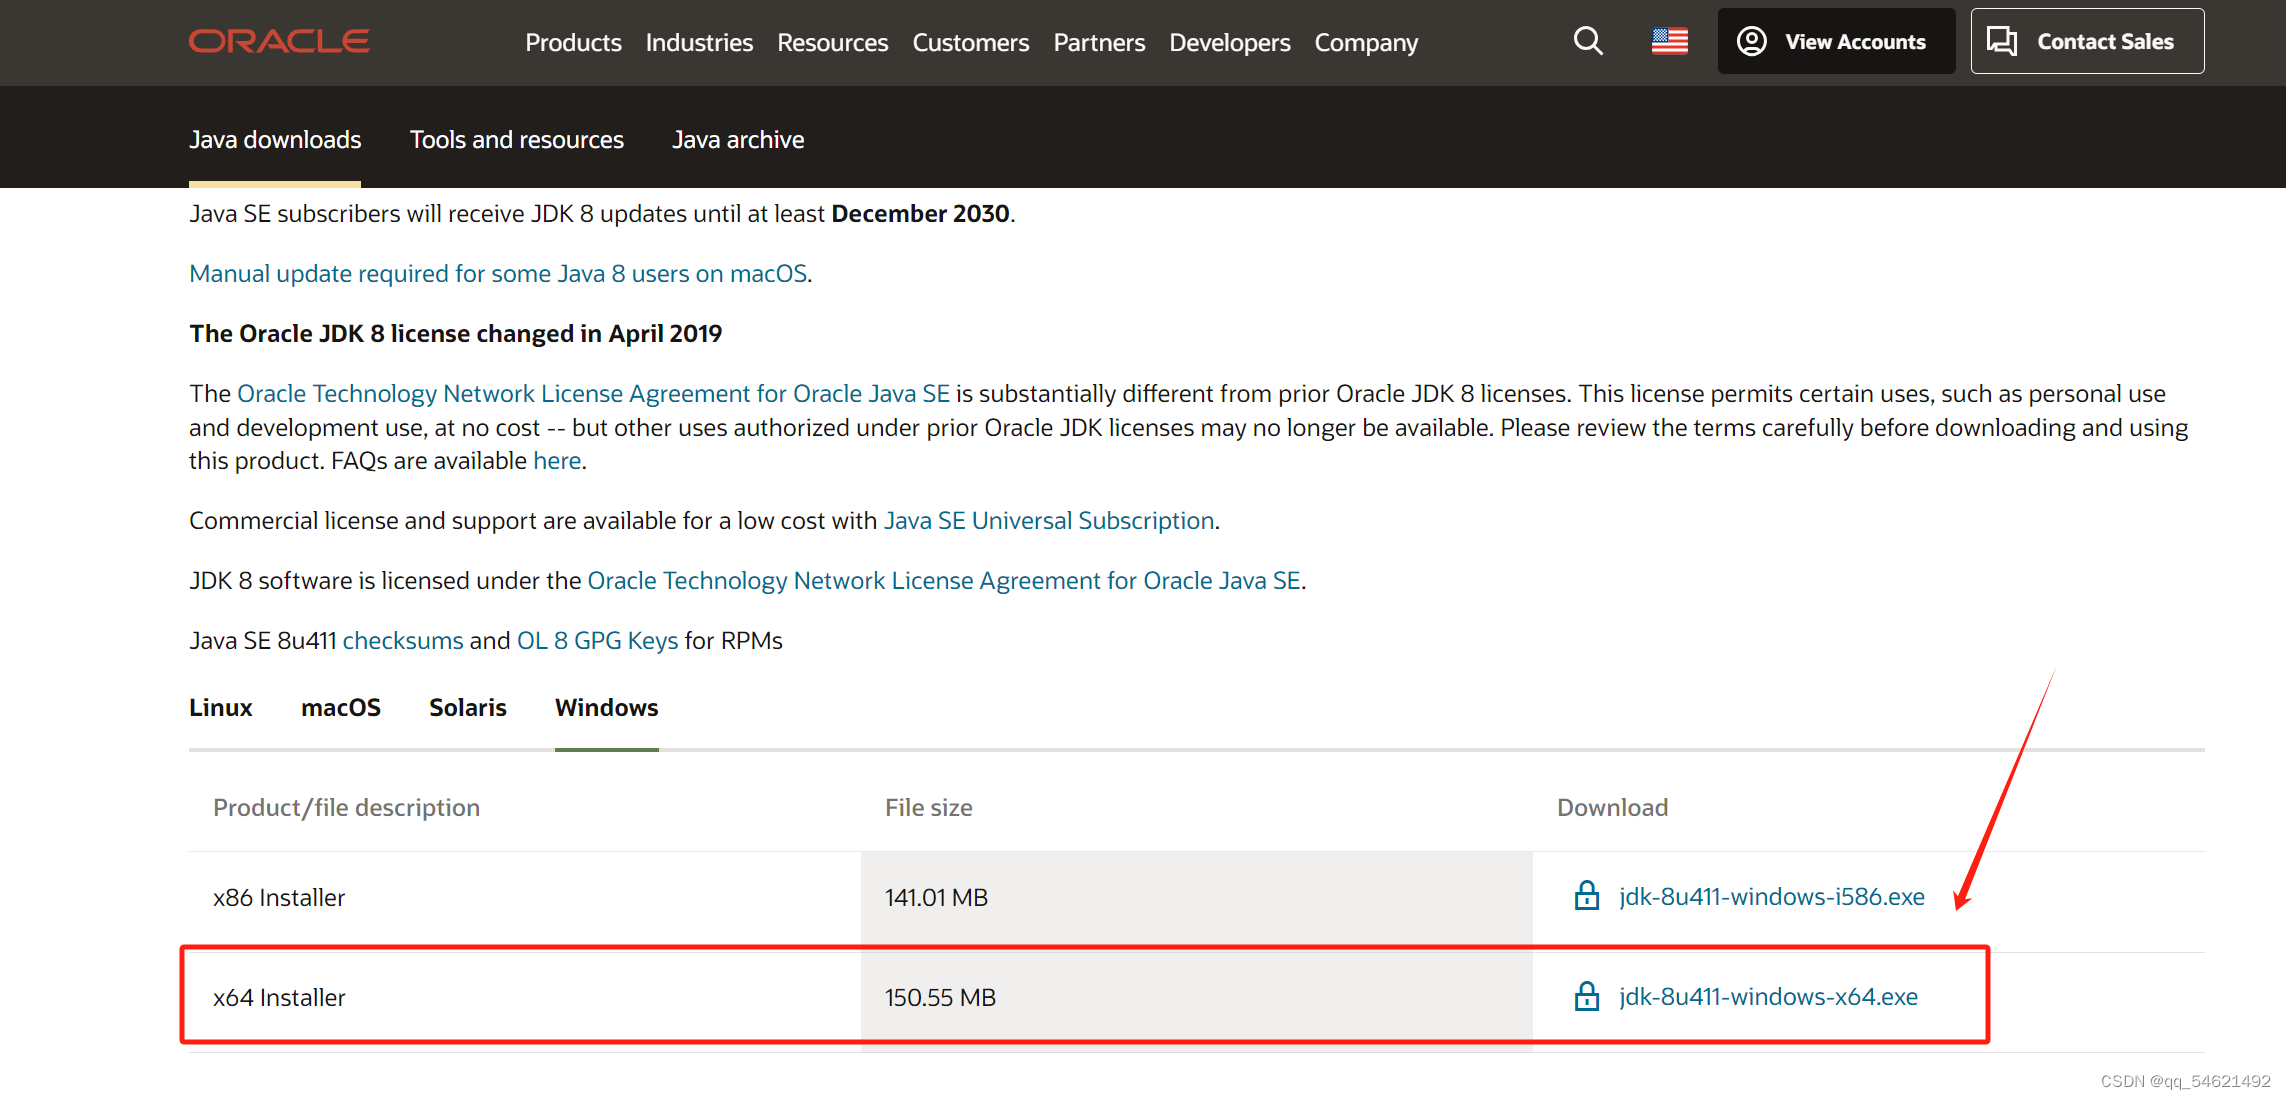The height and width of the screenshot is (1099, 2286).
Task: Follow the FAQs 'here' link
Action: point(557,460)
